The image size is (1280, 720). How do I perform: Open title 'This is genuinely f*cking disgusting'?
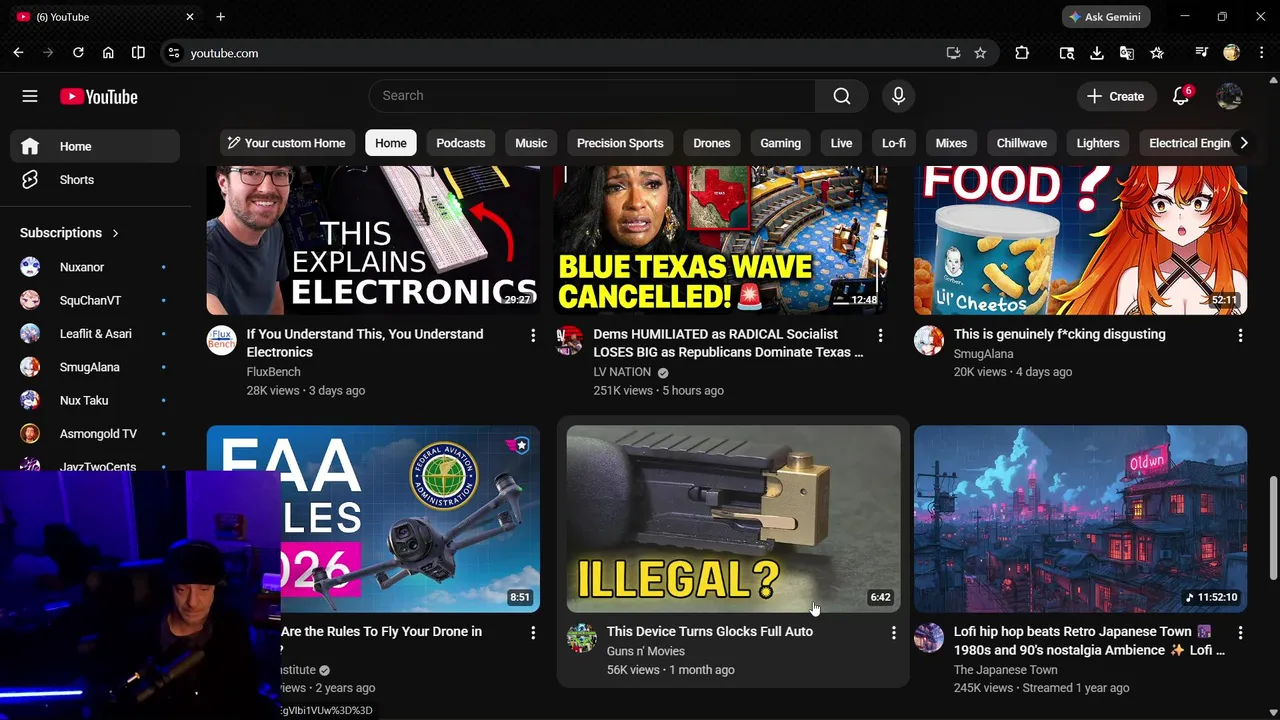tap(1059, 335)
